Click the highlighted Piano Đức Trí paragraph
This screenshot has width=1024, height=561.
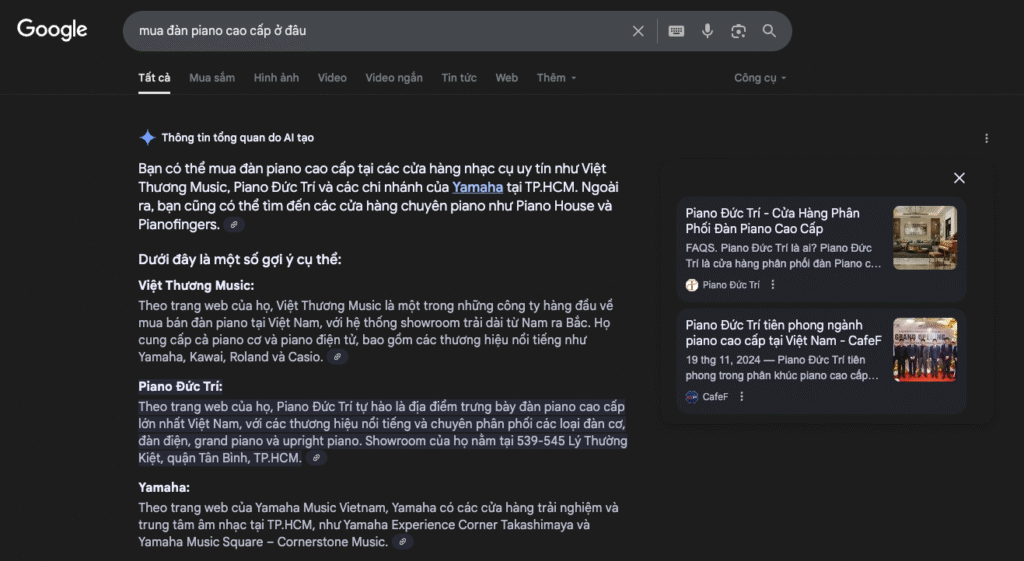click(x=383, y=432)
